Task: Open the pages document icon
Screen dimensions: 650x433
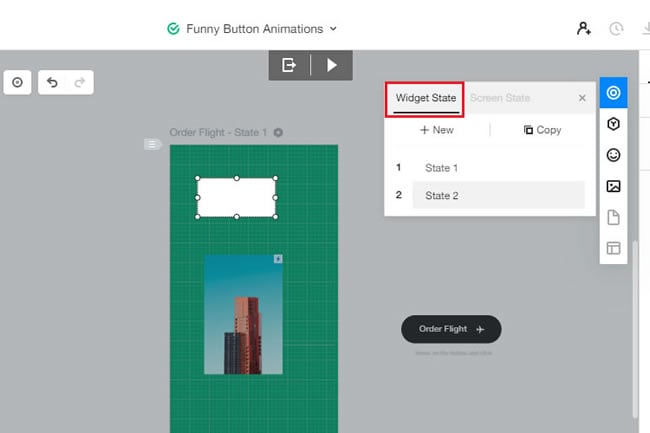Action: click(x=613, y=217)
